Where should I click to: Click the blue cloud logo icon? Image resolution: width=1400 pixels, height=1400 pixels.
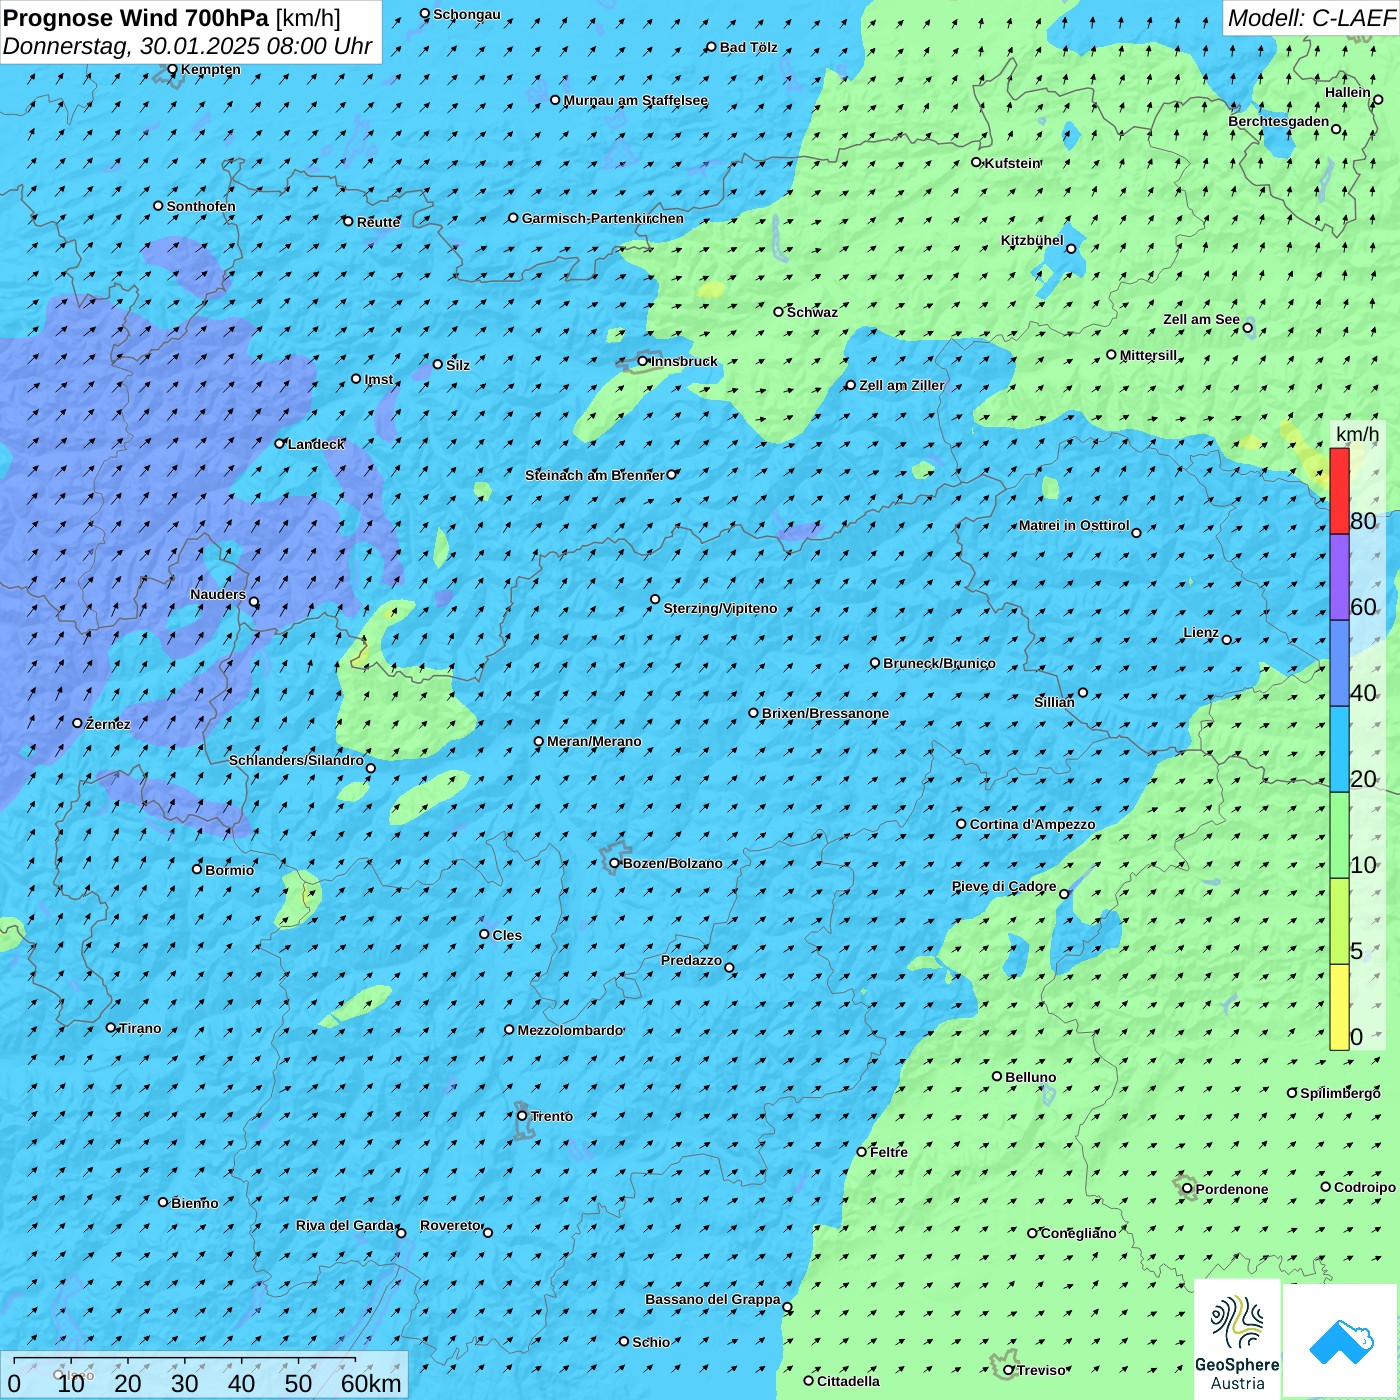[x=1341, y=1340]
